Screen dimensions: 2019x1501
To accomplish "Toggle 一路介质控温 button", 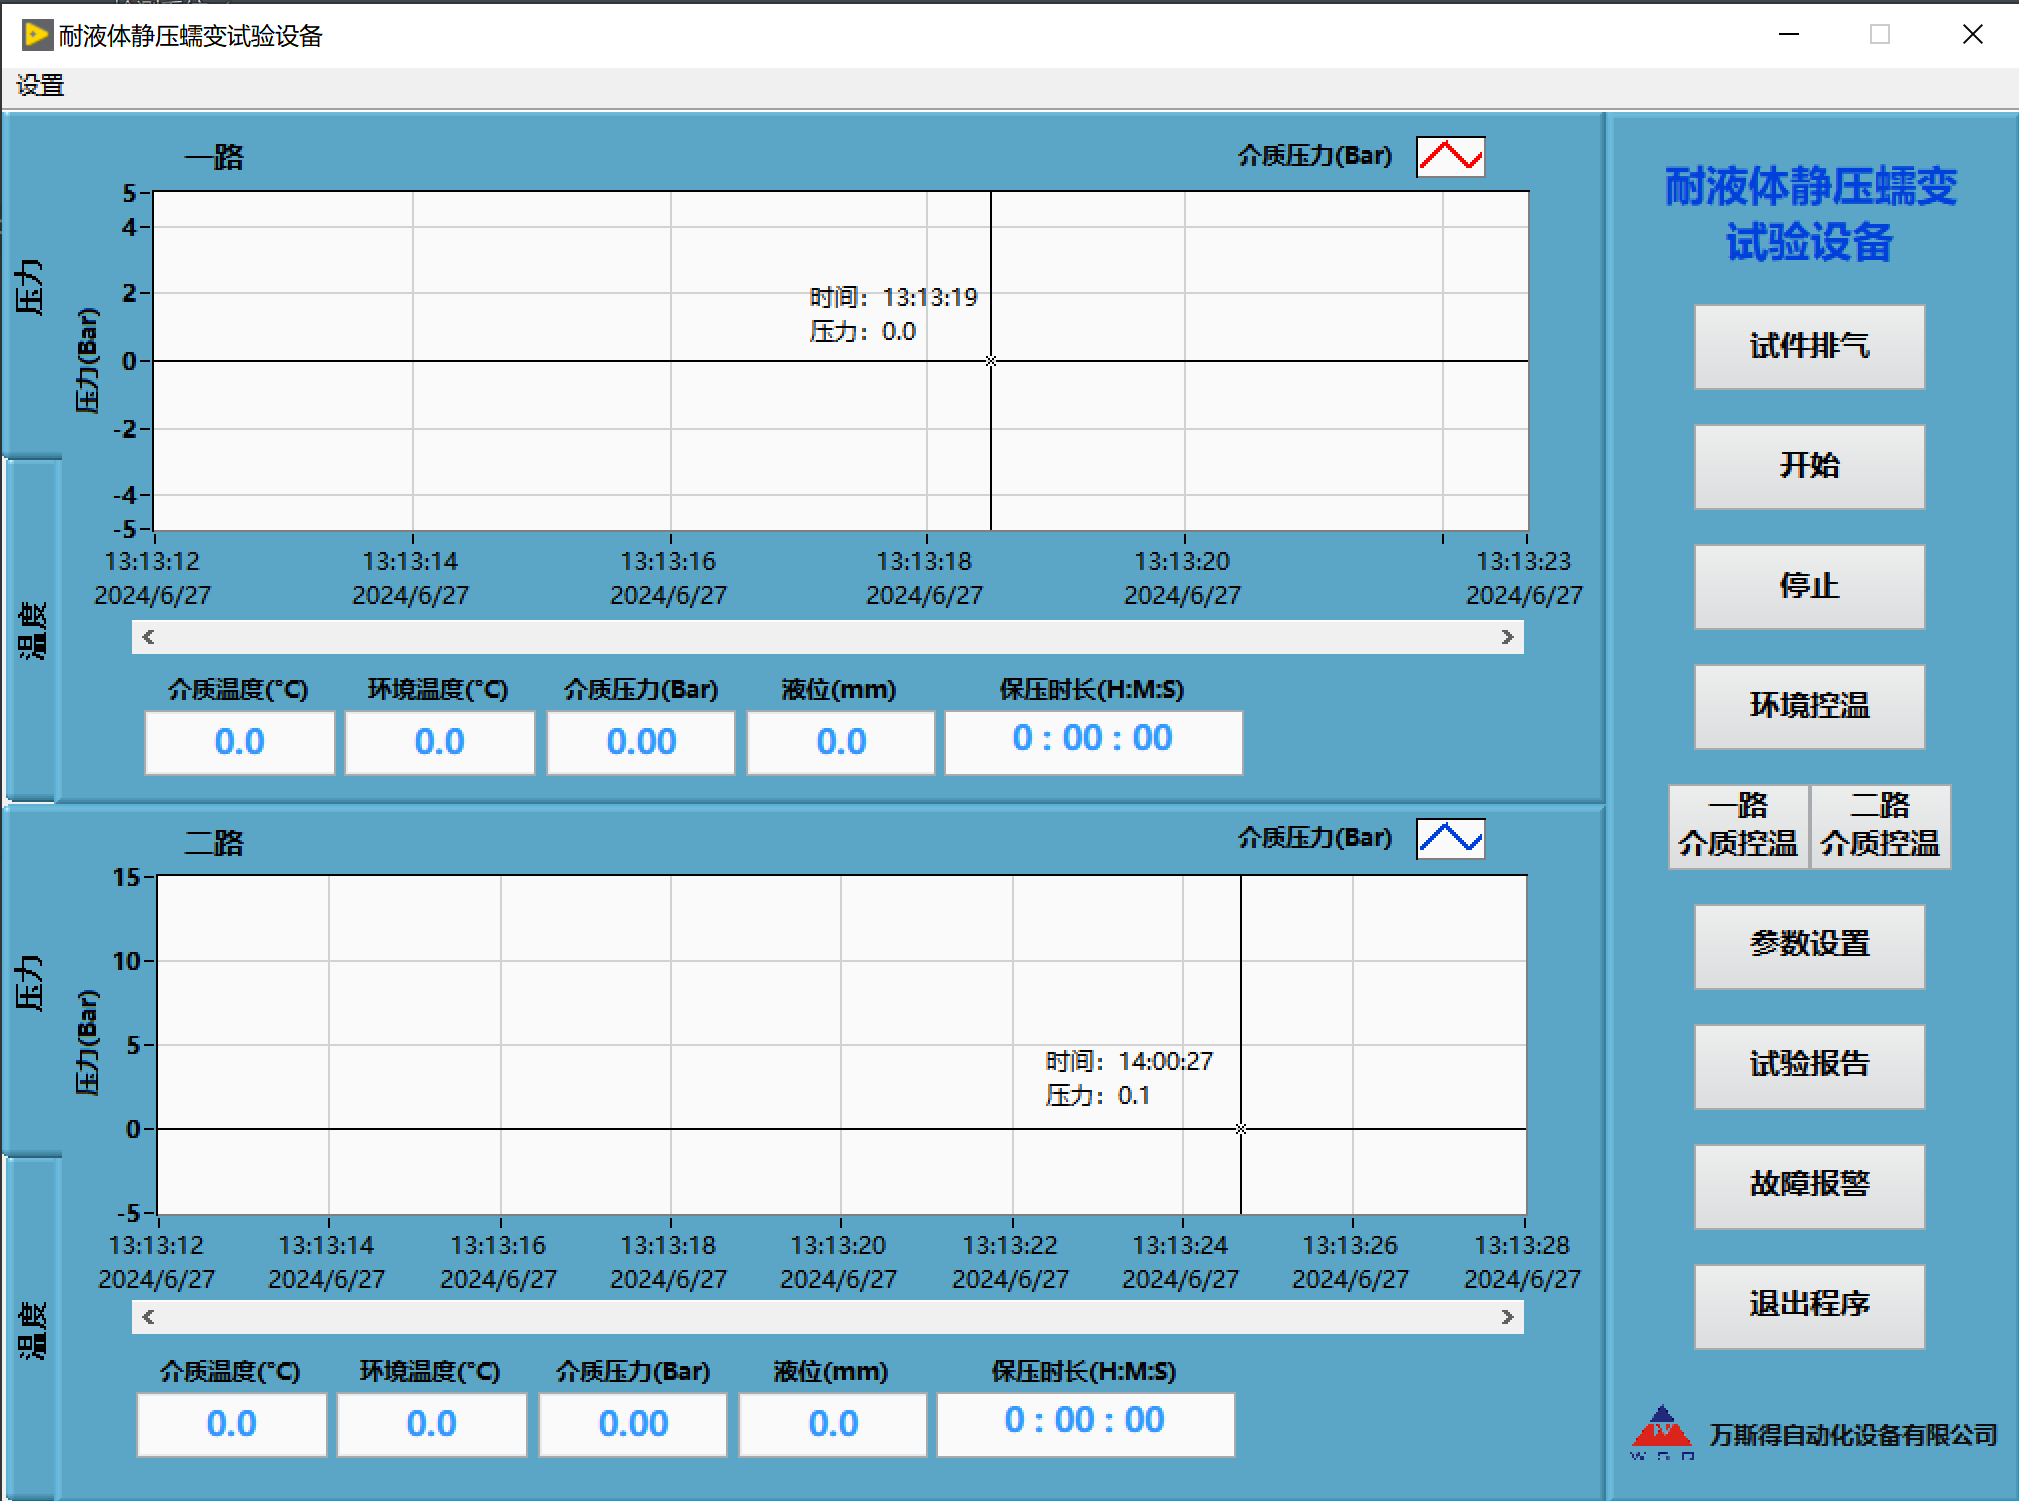I will click(1738, 826).
